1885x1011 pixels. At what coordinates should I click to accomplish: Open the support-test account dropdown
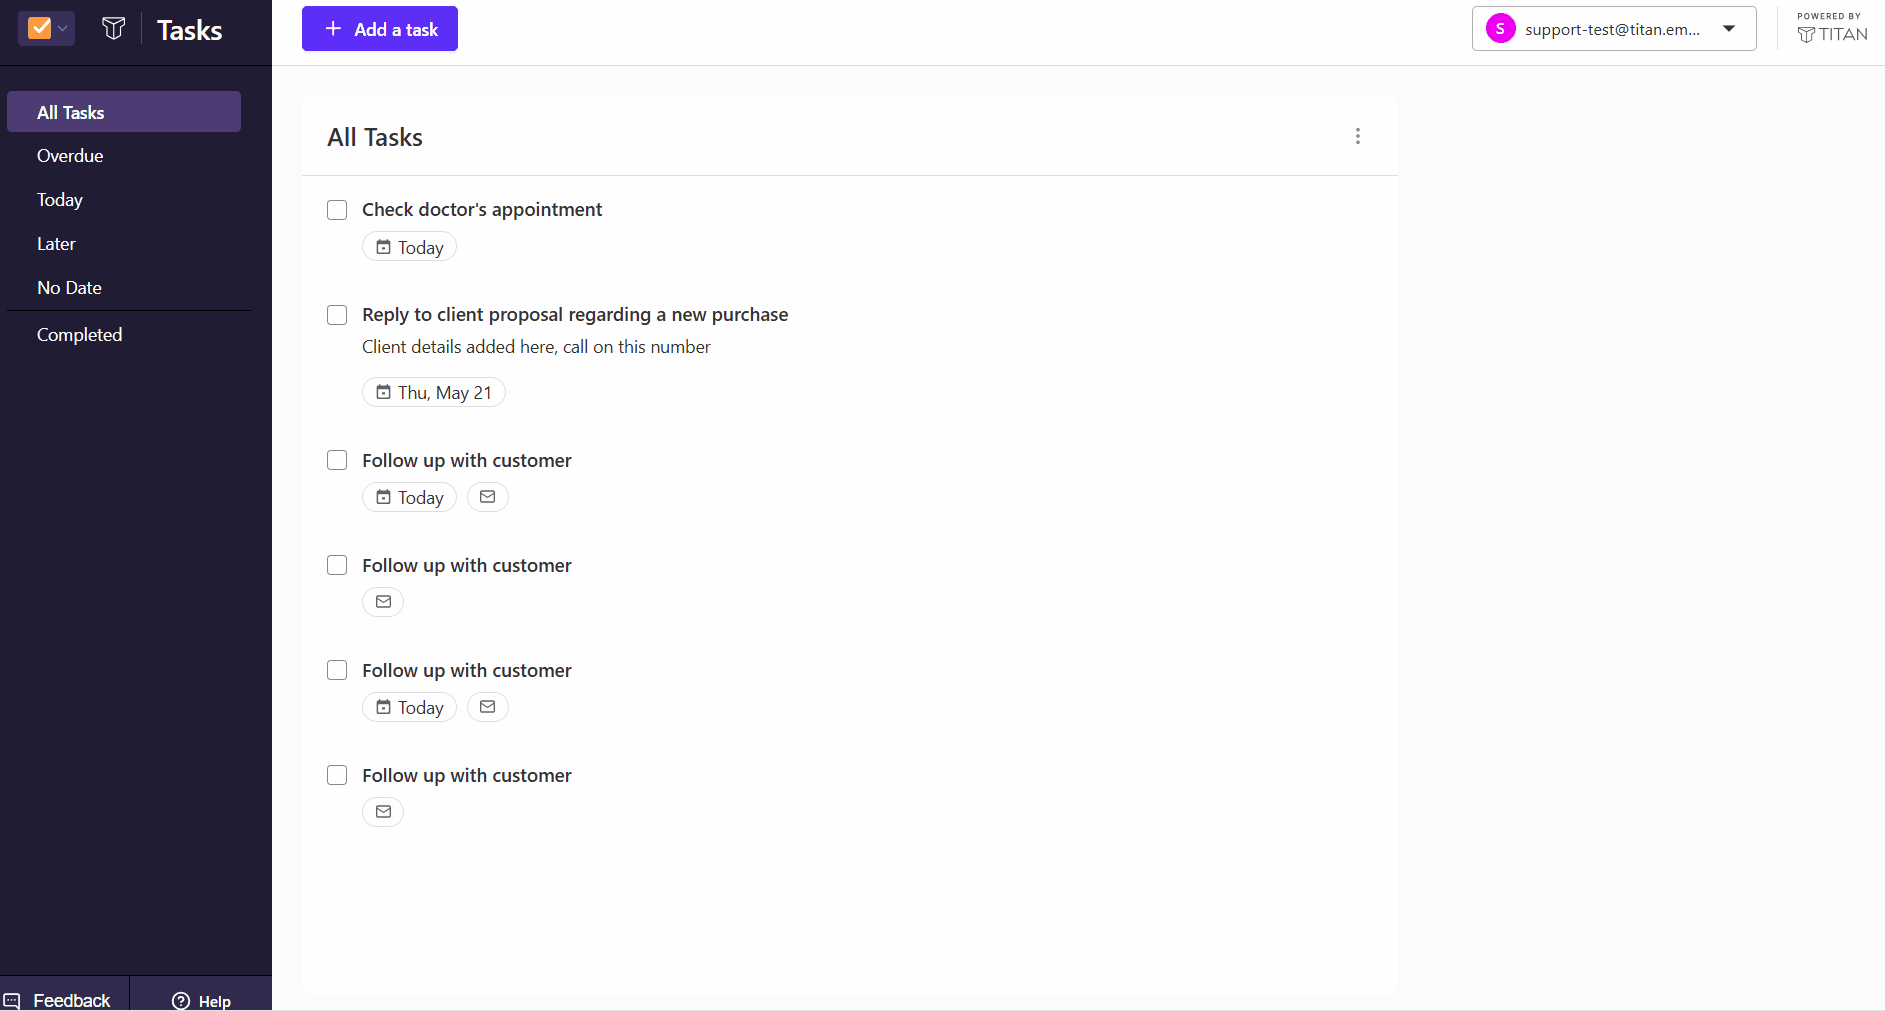[1614, 29]
